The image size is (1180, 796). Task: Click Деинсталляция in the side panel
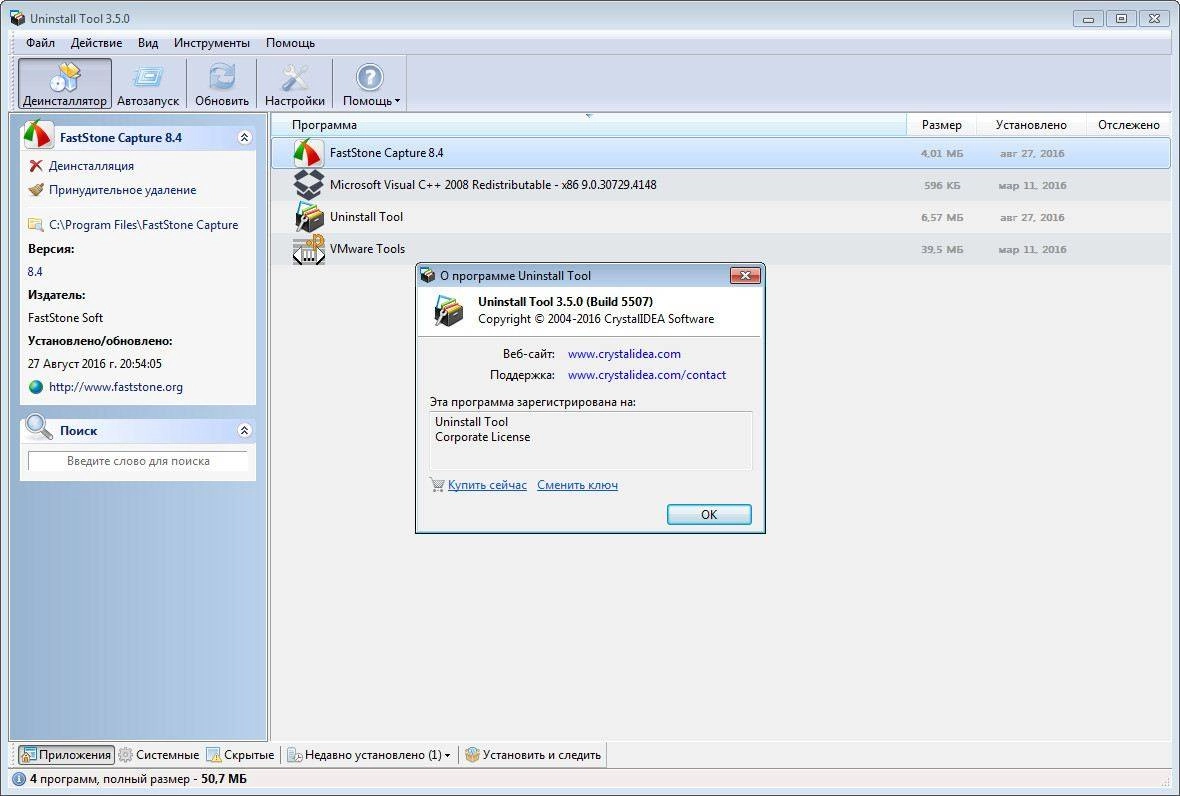(91, 166)
